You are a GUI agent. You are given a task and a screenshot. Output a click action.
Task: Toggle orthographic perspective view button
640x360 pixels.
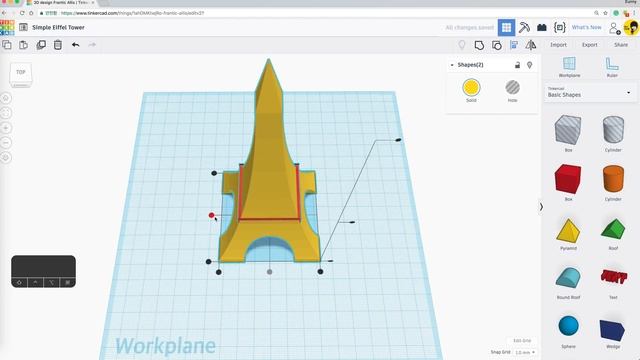[6, 158]
